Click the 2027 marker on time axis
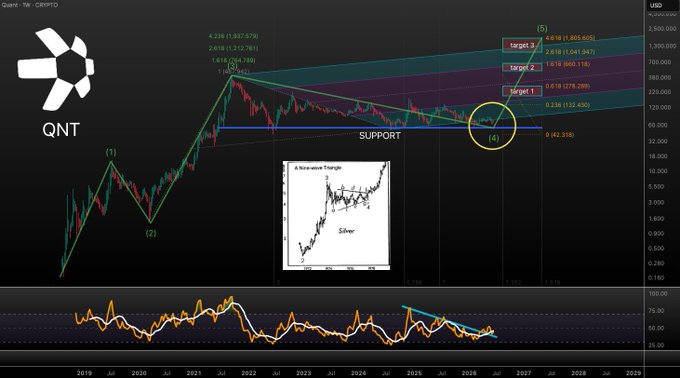 [523, 373]
